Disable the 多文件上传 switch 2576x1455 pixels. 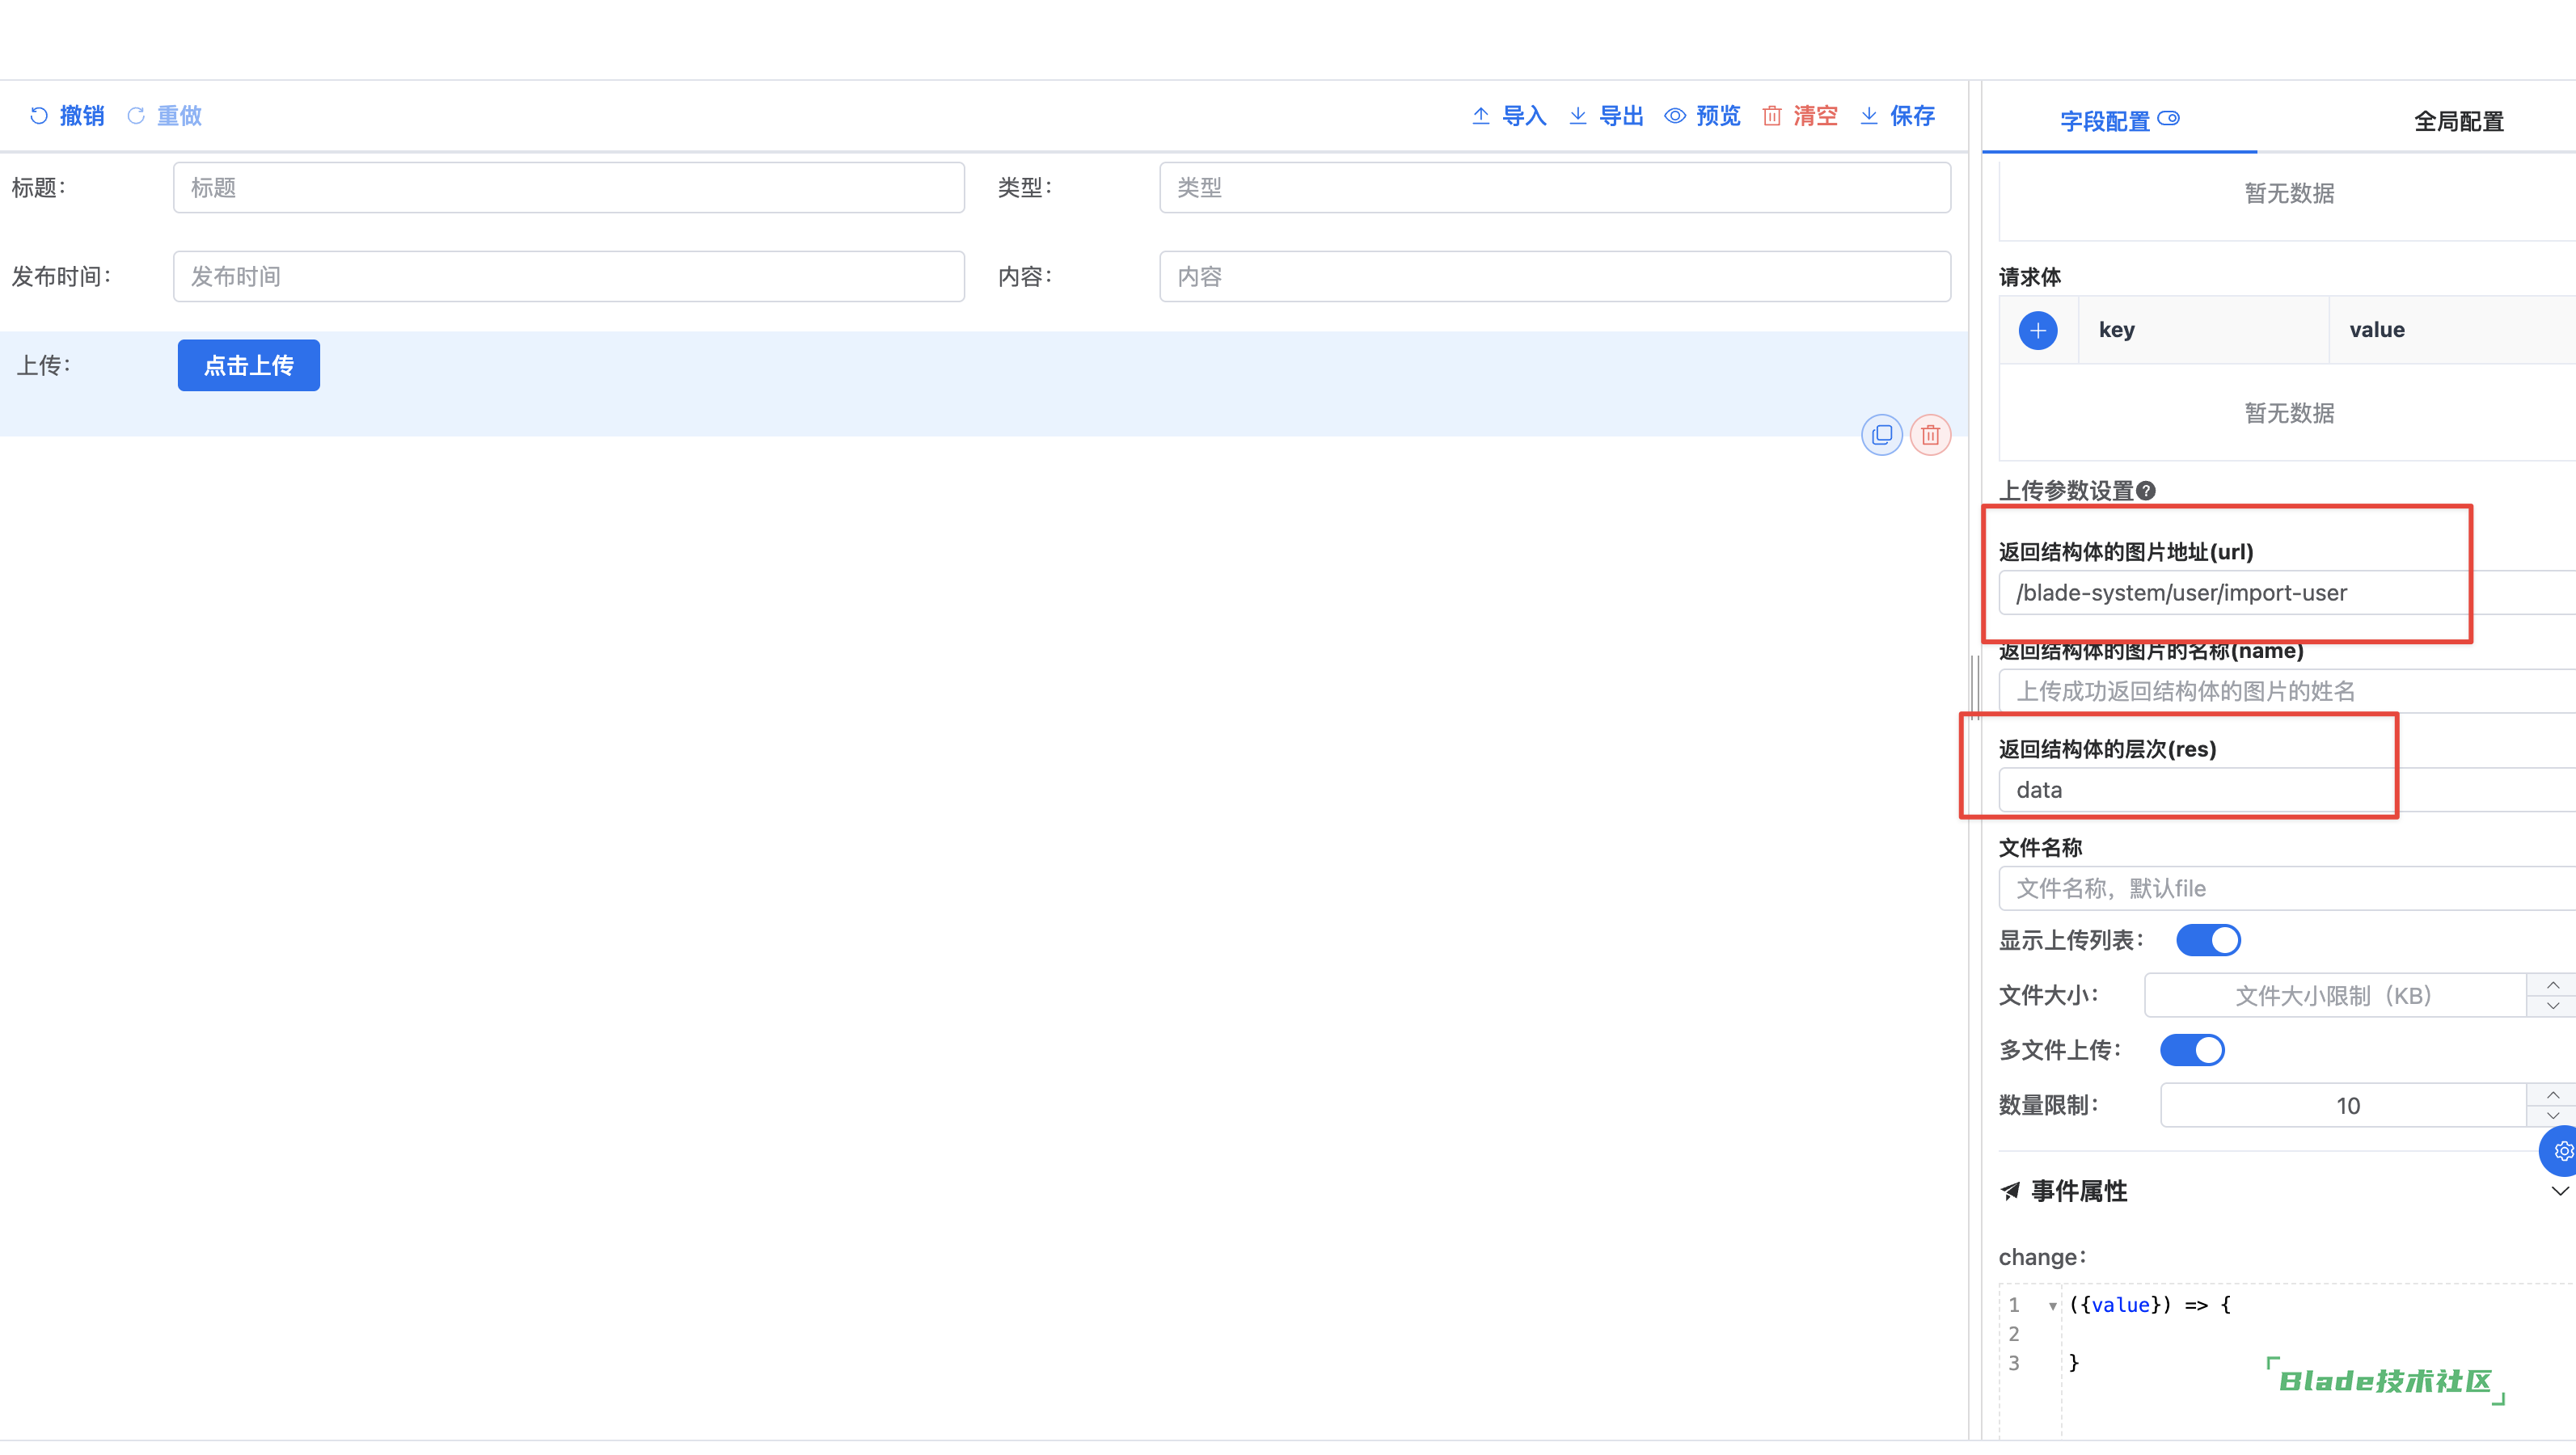tap(2191, 1050)
